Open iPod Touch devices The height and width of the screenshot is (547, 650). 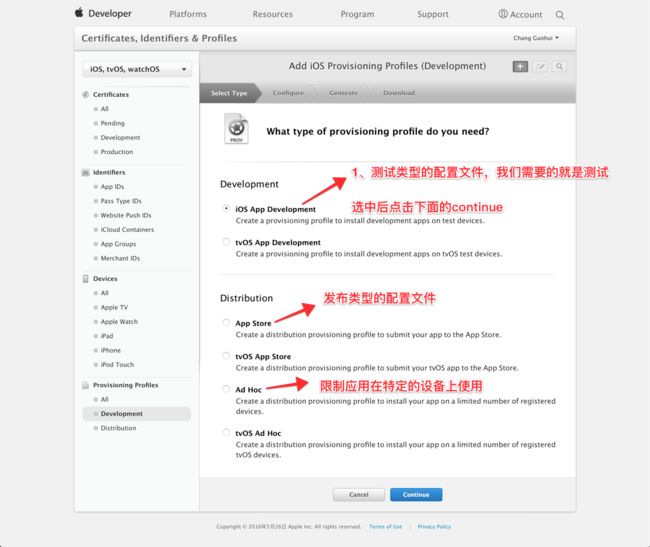[x=117, y=365]
